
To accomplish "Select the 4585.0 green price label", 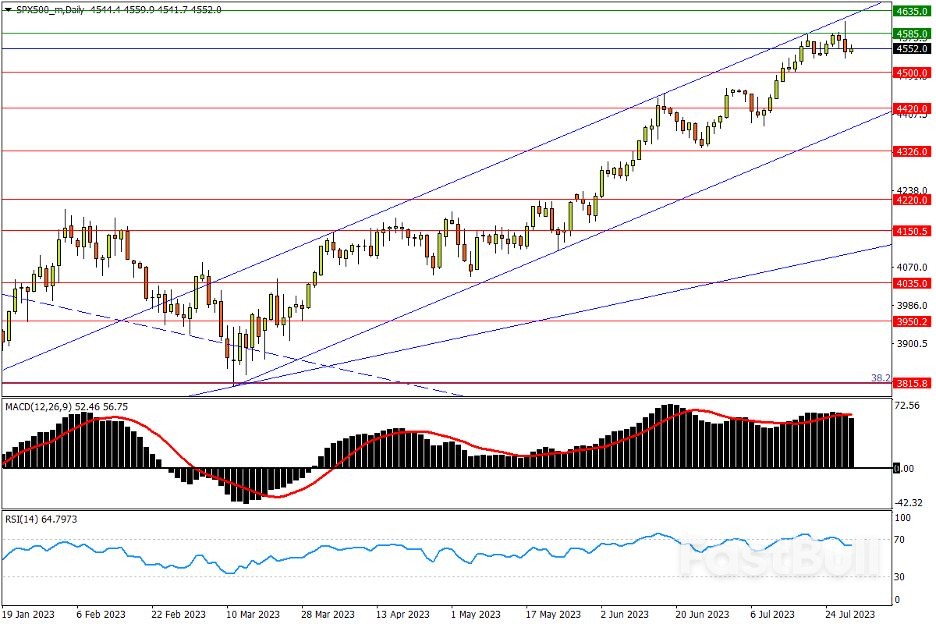I will click(x=912, y=33).
